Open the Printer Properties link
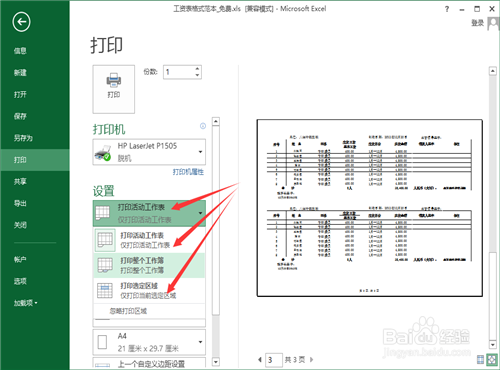Viewport: 500px width, 370px height. pos(188,172)
